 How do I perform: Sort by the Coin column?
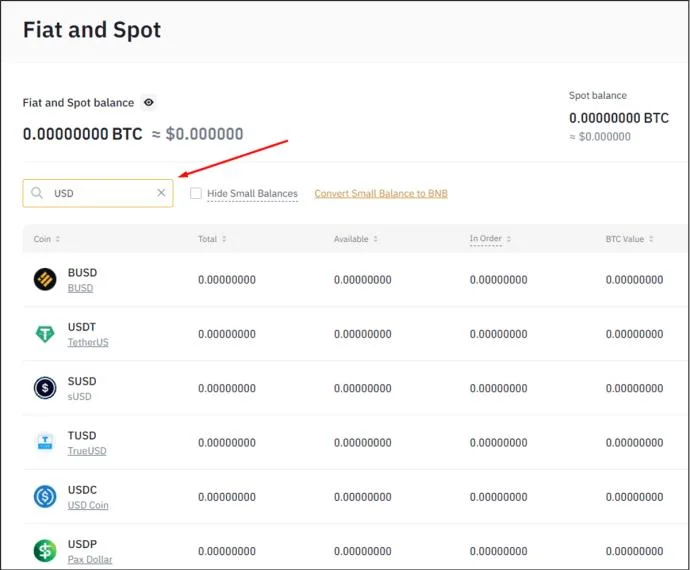[x=47, y=239]
